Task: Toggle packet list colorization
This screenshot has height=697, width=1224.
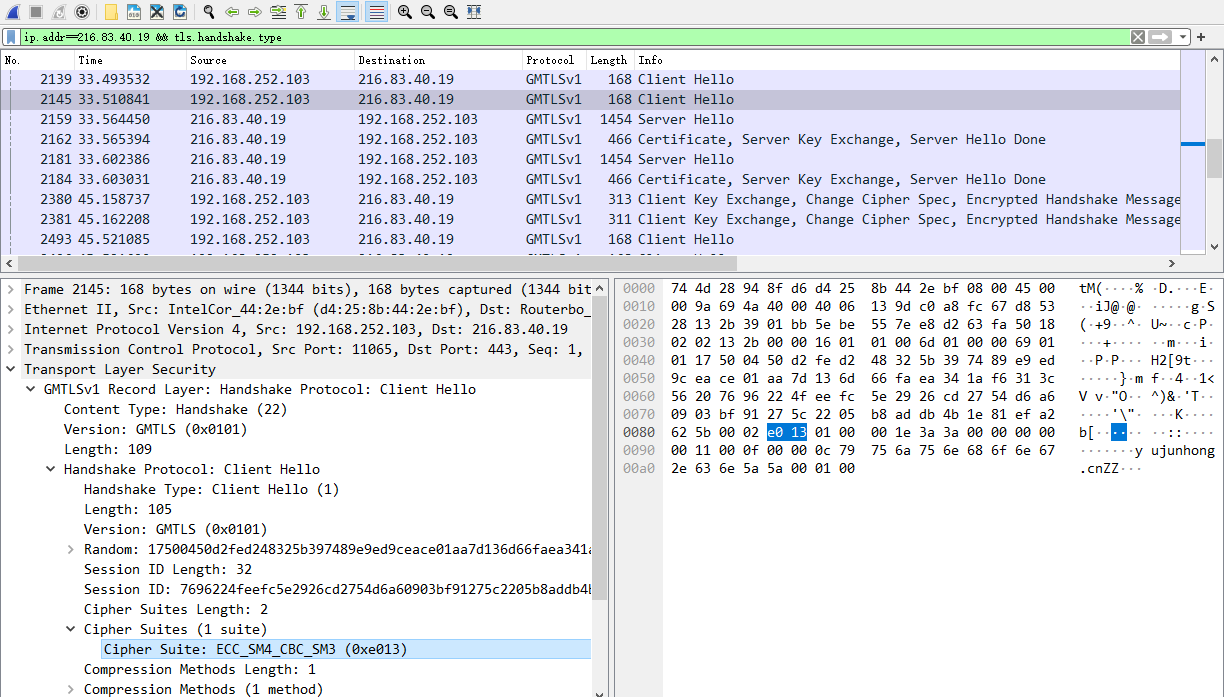Action: click(x=376, y=12)
